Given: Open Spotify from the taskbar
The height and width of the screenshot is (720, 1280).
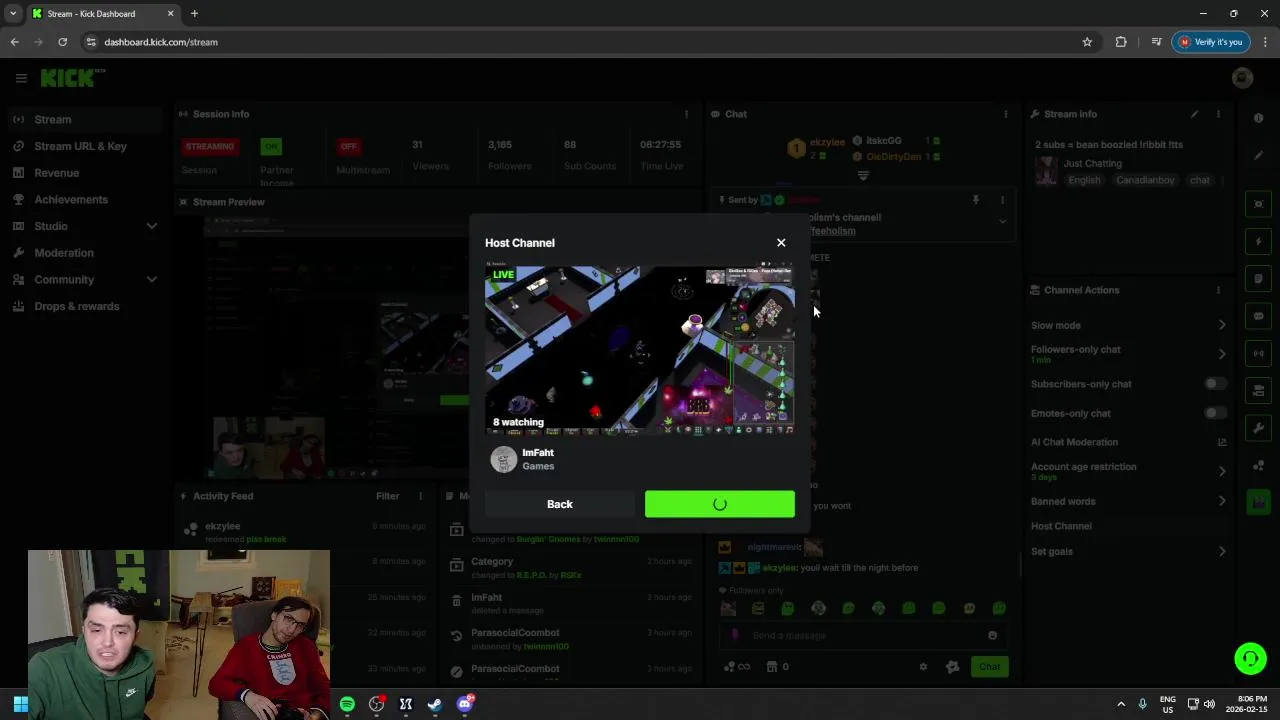Looking at the screenshot, I should (347, 704).
